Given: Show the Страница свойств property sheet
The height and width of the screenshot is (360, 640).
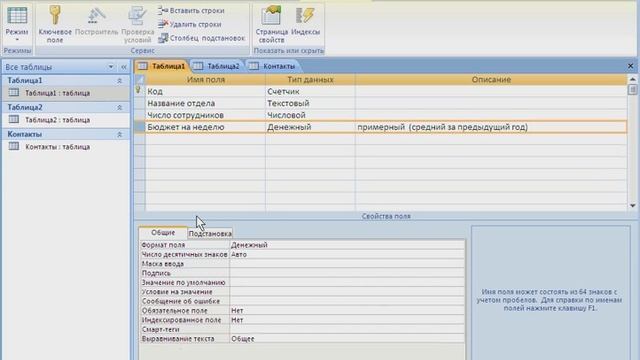Looking at the screenshot, I should point(271,24).
